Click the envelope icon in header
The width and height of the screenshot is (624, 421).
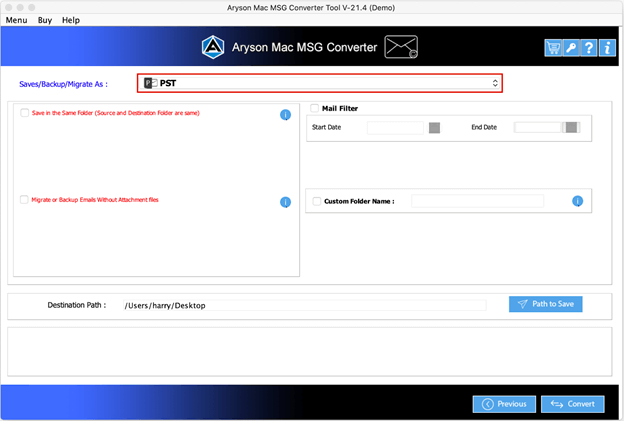401,47
